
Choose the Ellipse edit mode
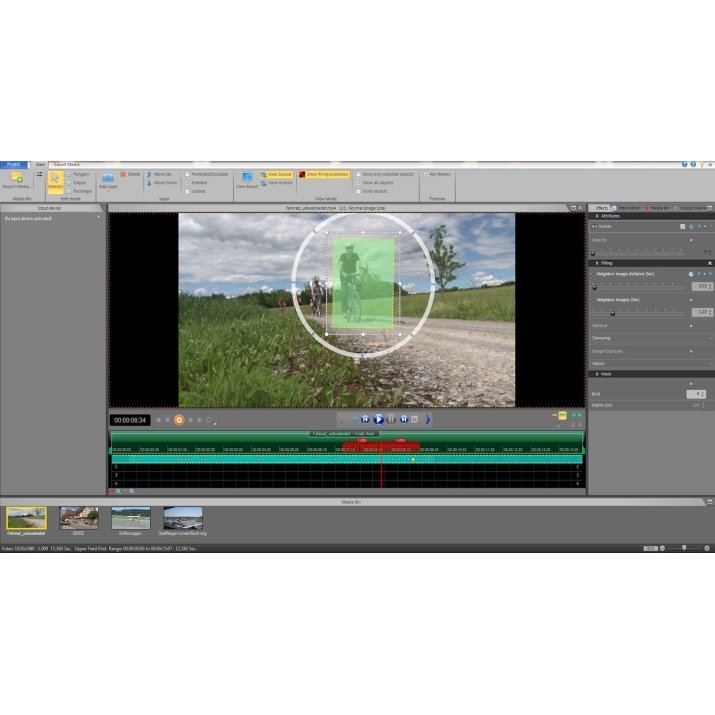pyautogui.click(x=77, y=182)
